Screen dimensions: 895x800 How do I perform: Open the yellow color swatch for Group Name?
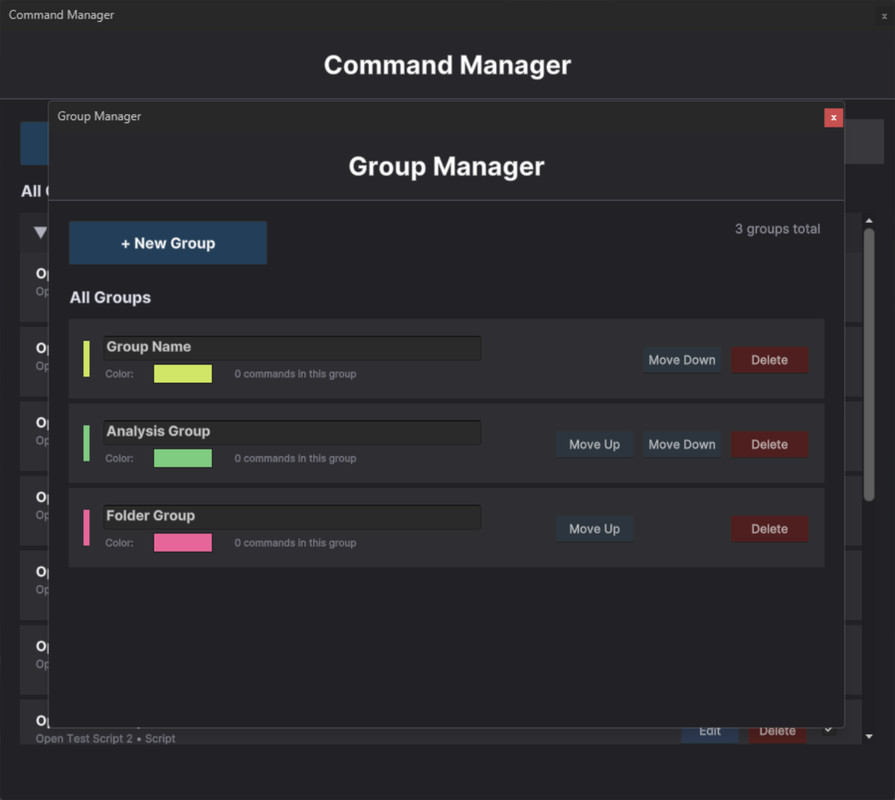pyautogui.click(x=182, y=373)
